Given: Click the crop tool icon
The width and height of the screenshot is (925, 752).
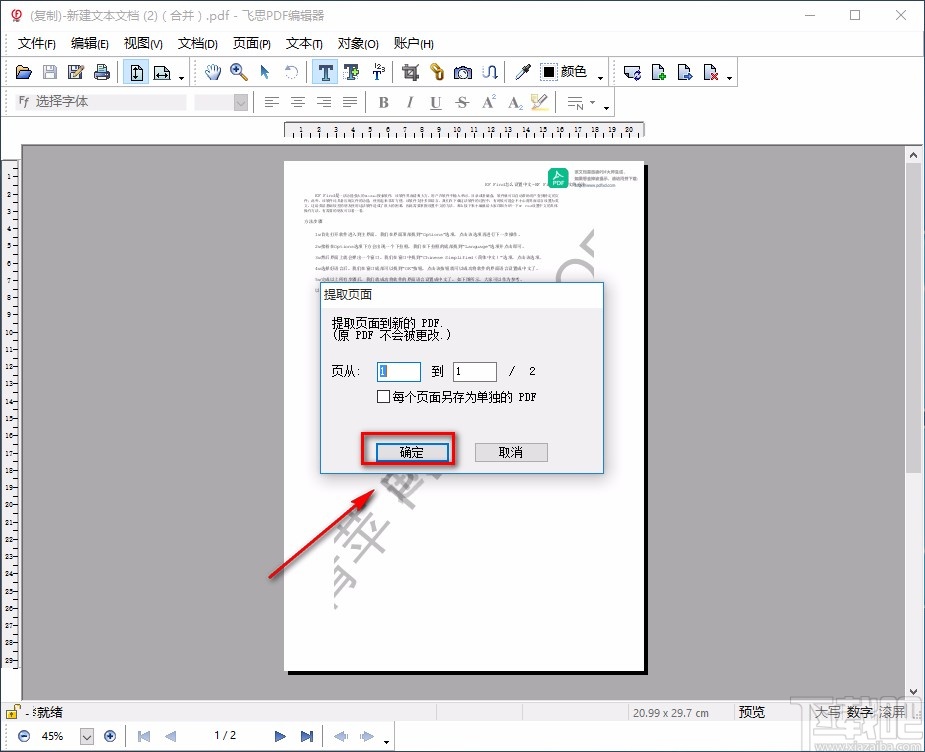Looking at the screenshot, I should point(409,72).
